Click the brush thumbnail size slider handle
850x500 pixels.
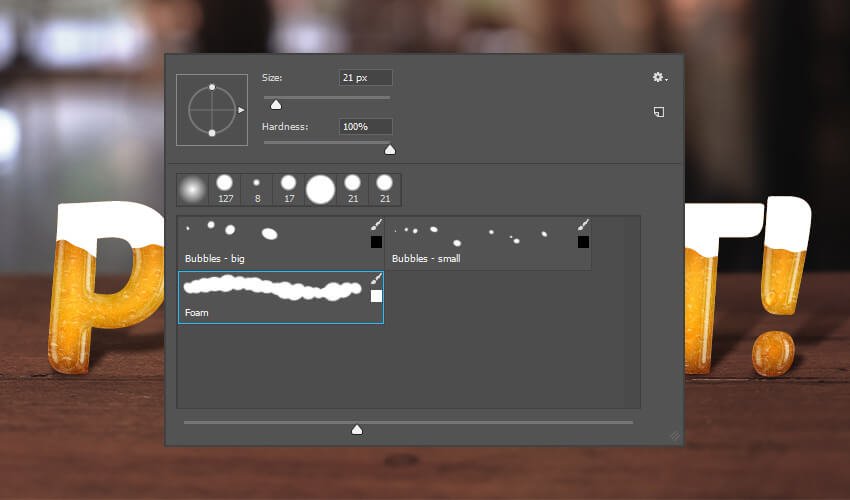click(x=357, y=430)
